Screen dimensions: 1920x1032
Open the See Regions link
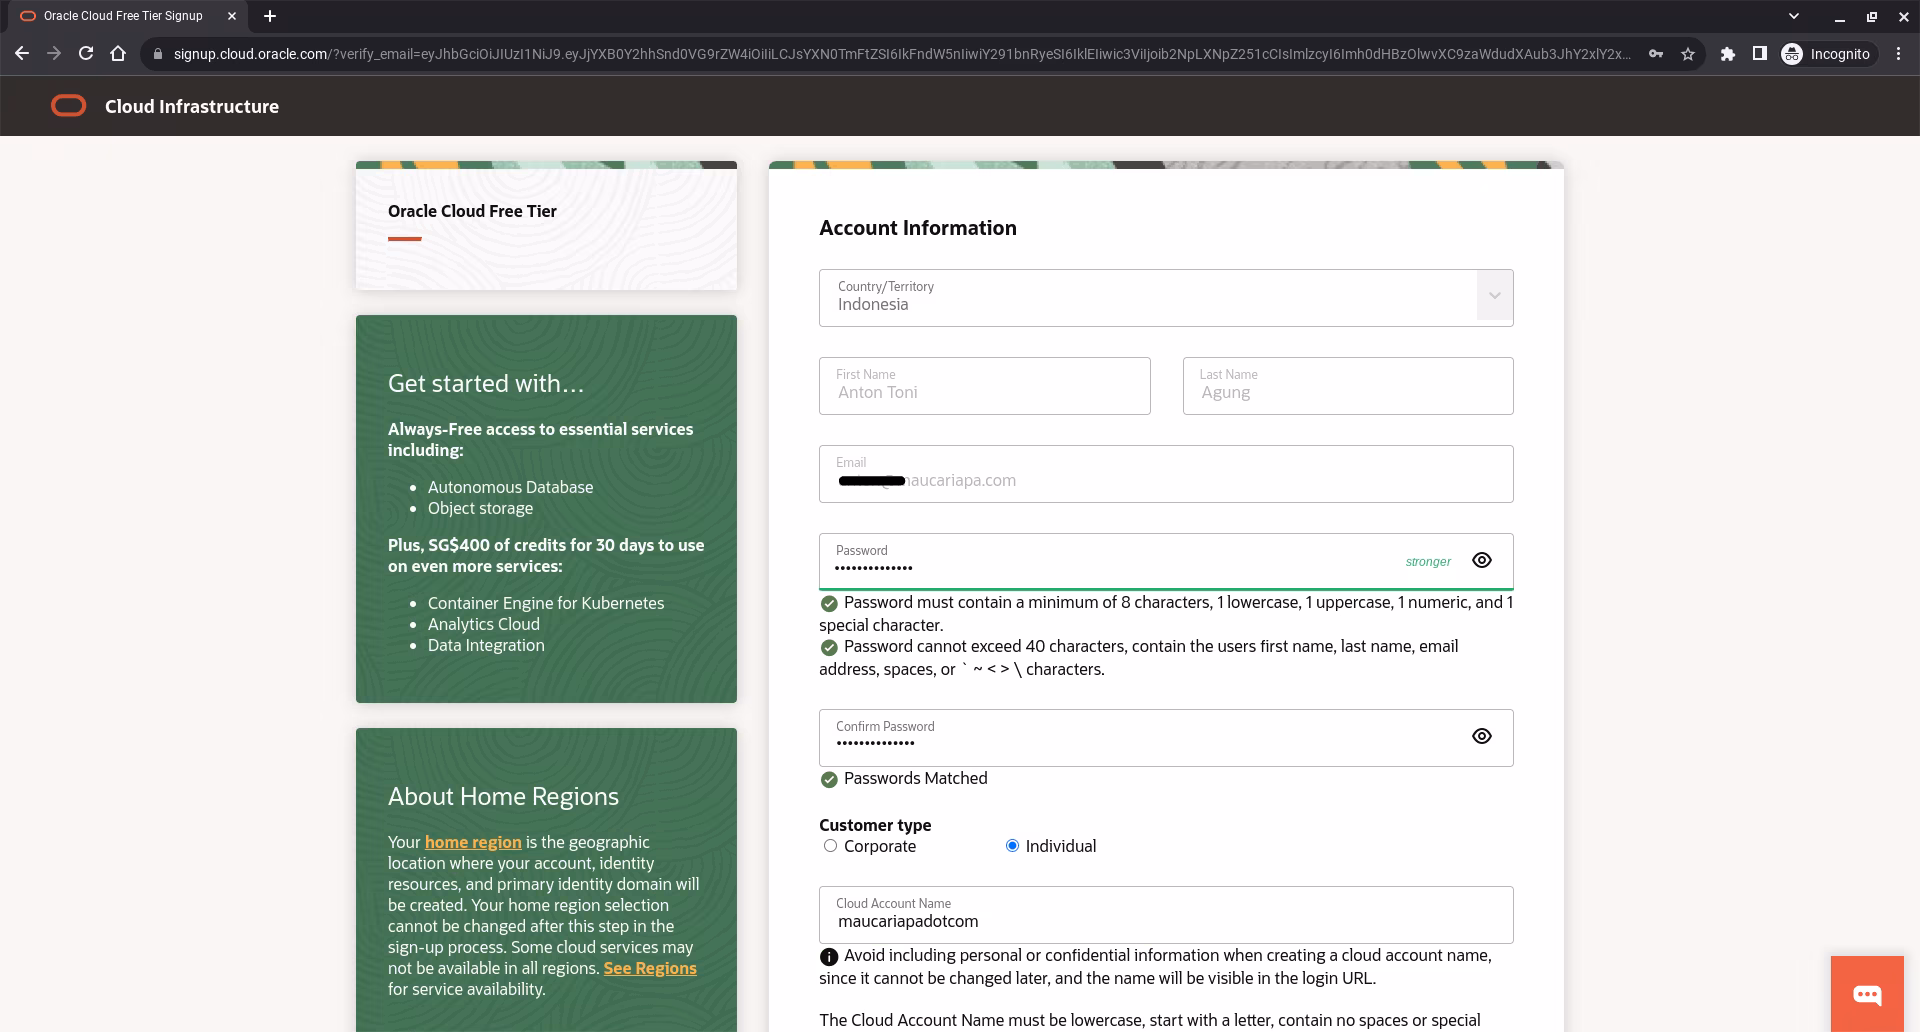coord(650,968)
